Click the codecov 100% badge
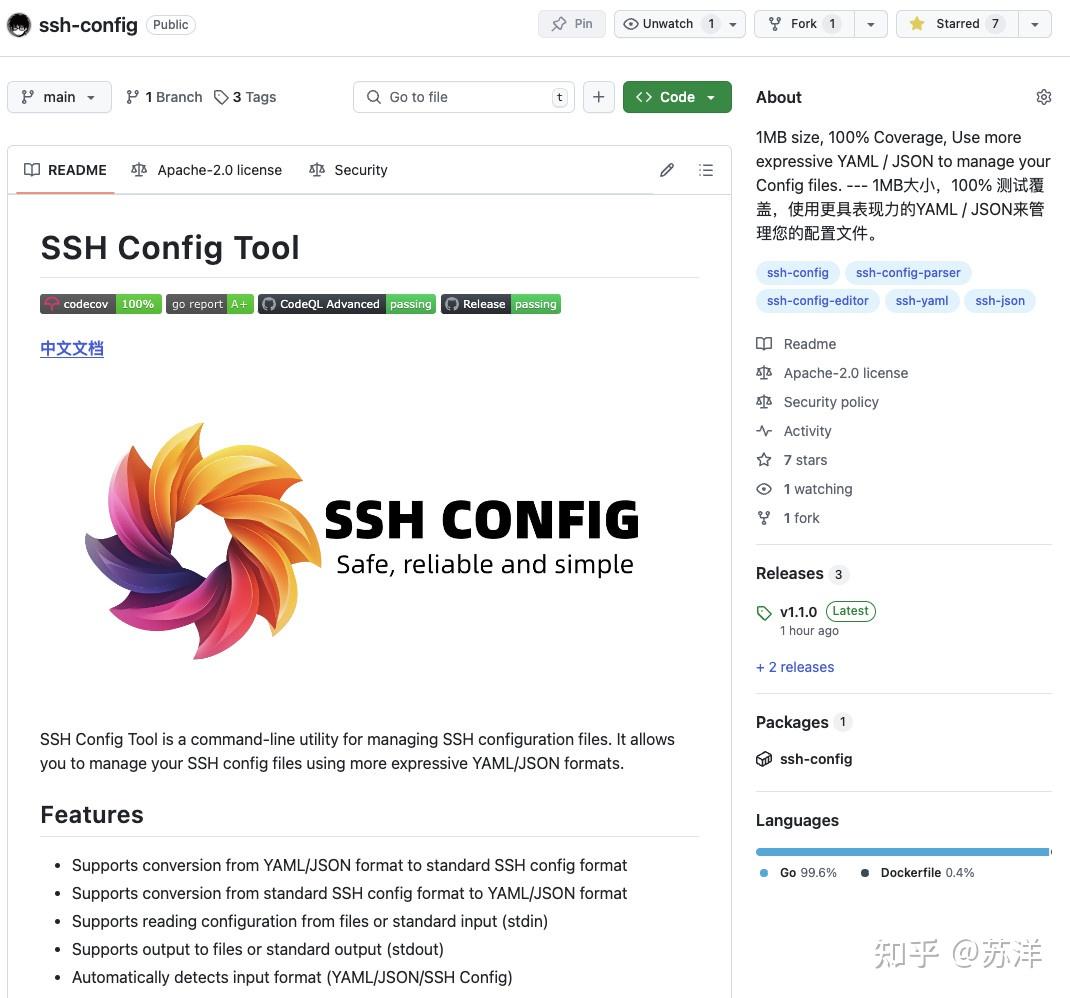This screenshot has width=1070, height=998. click(x=101, y=304)
